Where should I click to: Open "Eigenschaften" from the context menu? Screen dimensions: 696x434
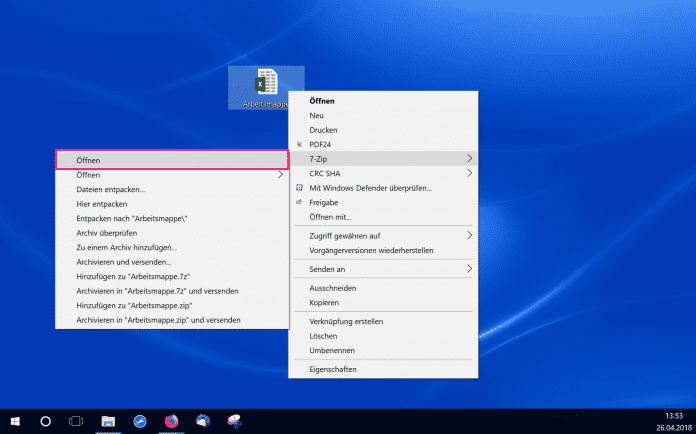coord(332,369)
